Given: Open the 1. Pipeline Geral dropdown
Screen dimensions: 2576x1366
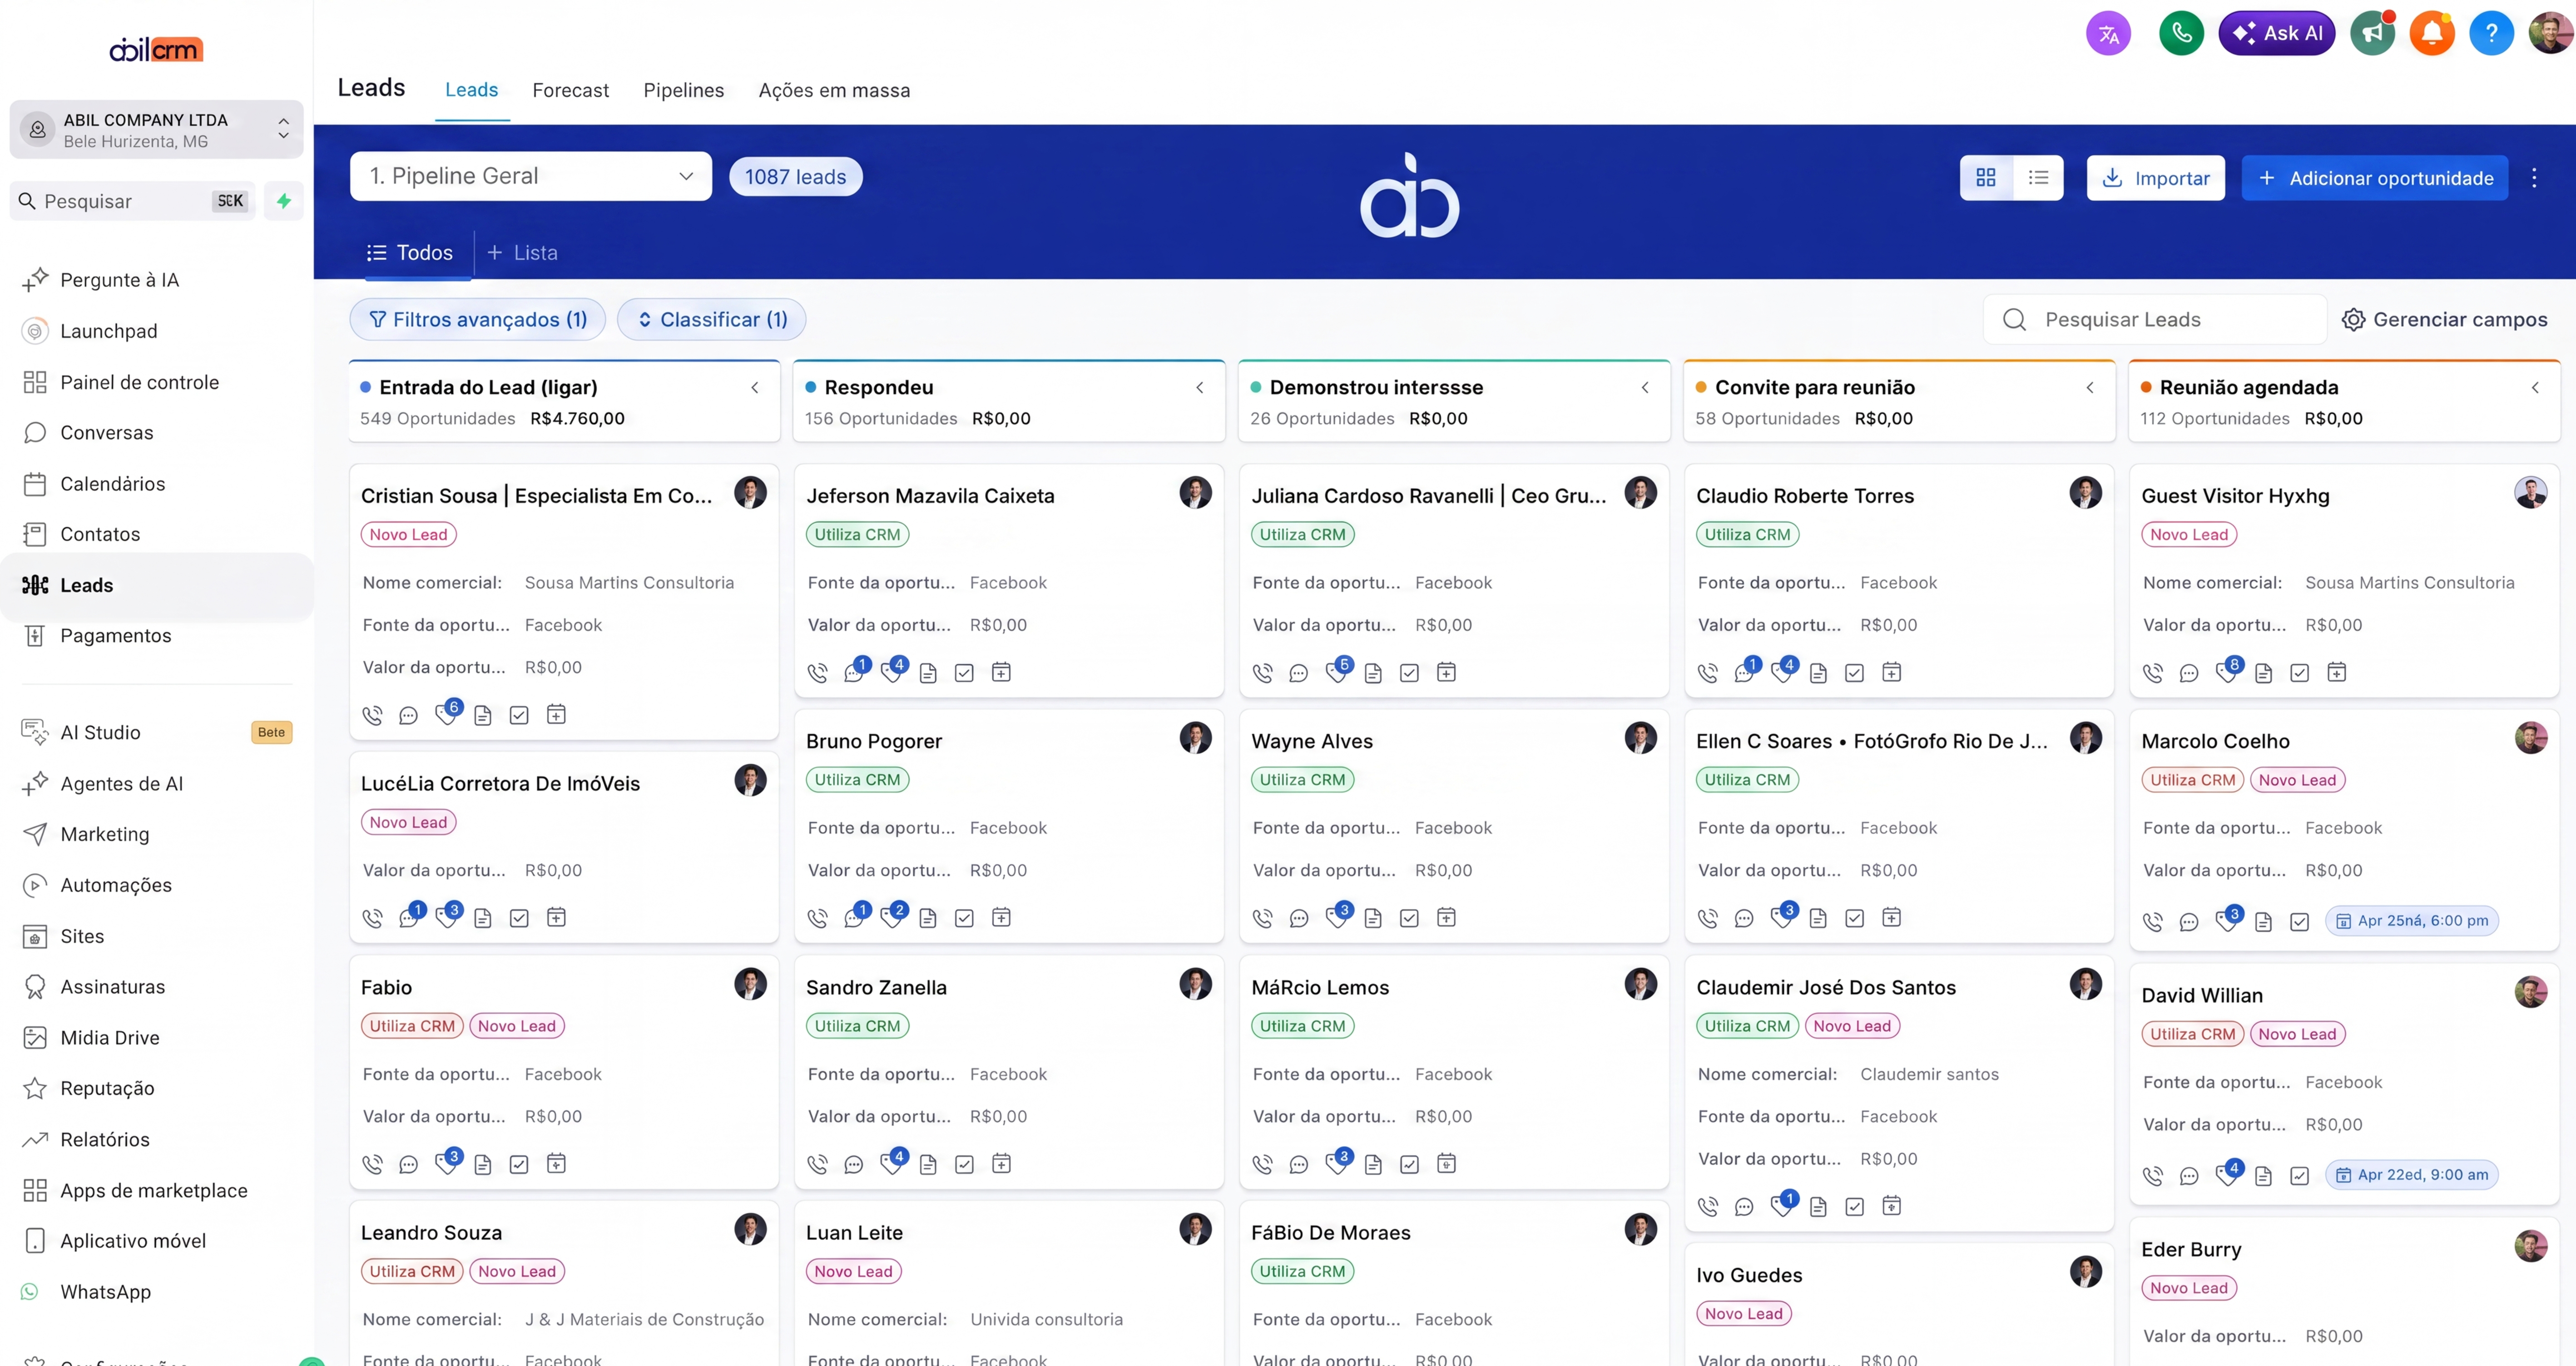Looking at the screenshot, I should [531, 176].
